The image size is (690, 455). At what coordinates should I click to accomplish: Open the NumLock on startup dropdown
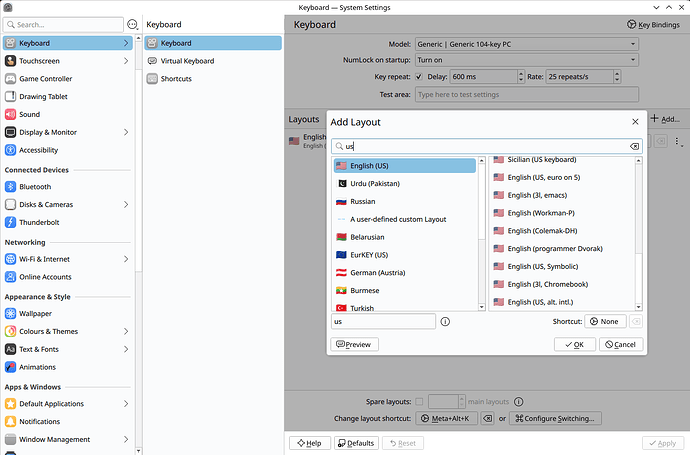pos(526,60)
